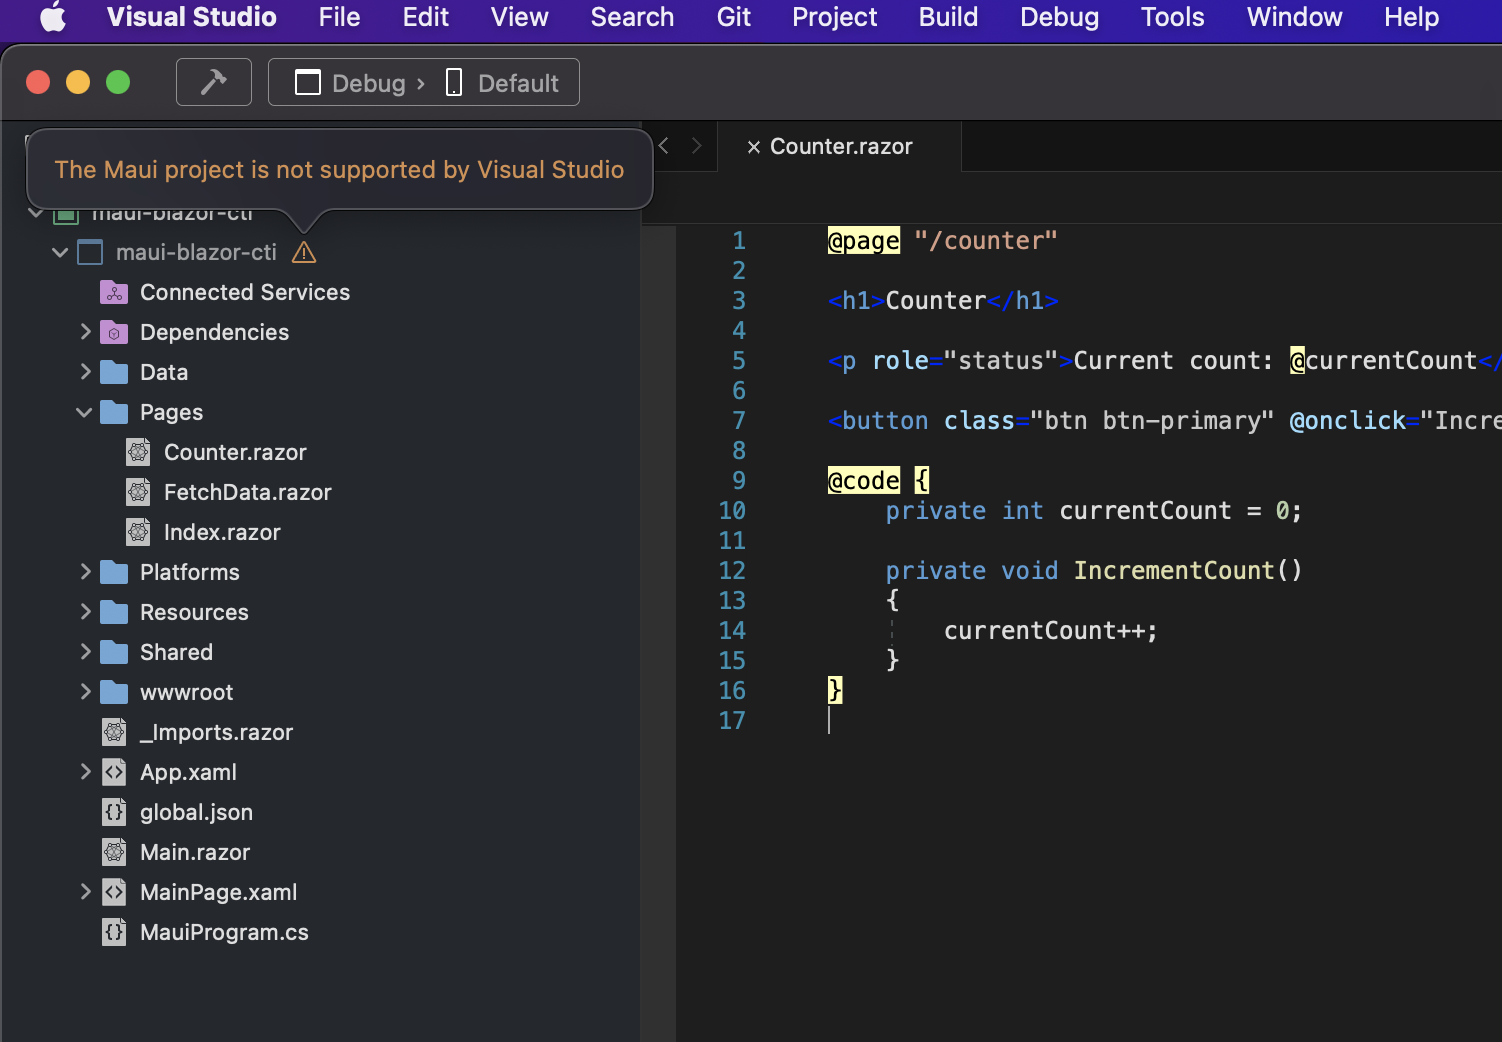Click the Platforms folder icon
This screenshot has height=1042, width=1502.
[x=114, y=572]
